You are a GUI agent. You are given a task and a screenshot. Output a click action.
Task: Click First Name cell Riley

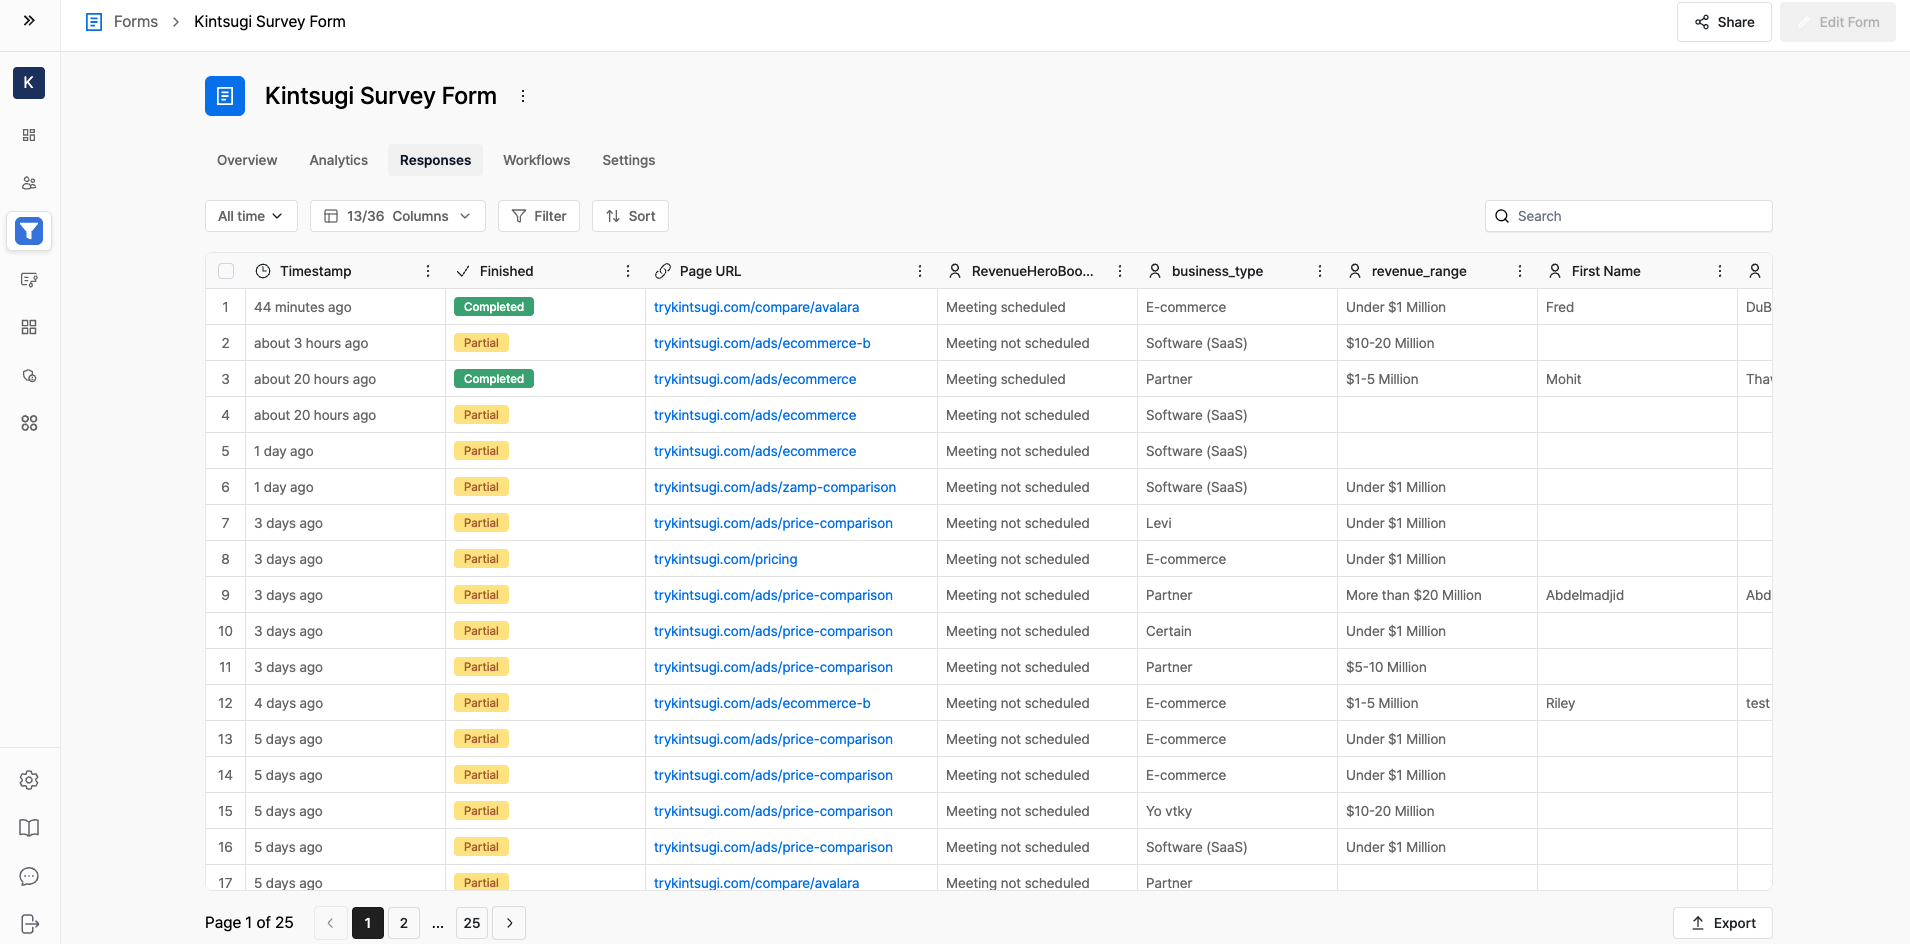1637,703
